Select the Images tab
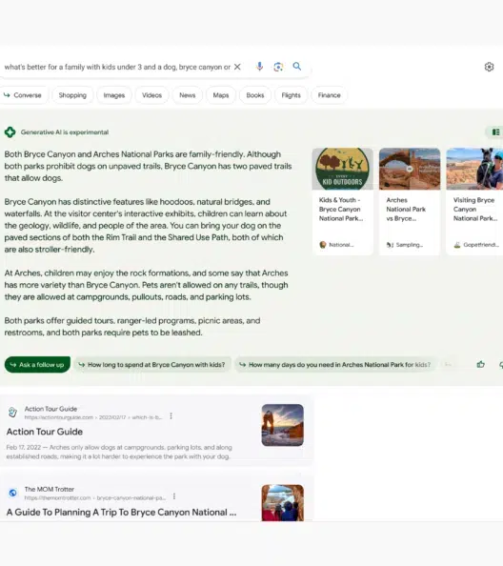503x566 pixels. (114, 95)
